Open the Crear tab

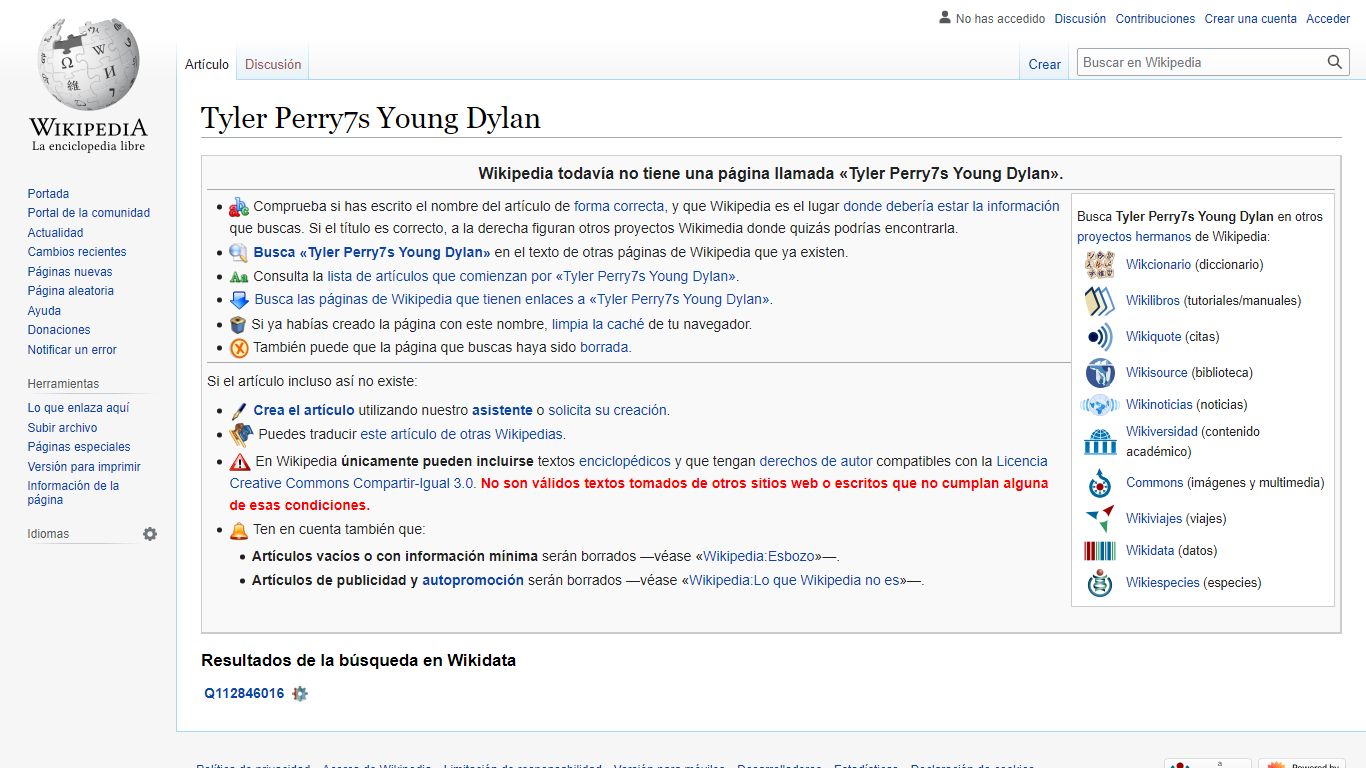pos(1045,64)
